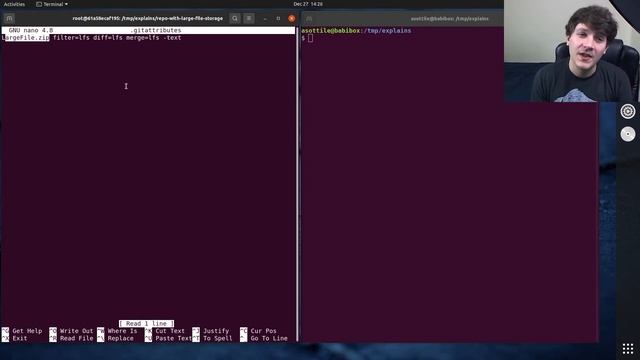Open the hamburger menu in the left terminal header
Screen dimensions: 640x360
point(249,18)
